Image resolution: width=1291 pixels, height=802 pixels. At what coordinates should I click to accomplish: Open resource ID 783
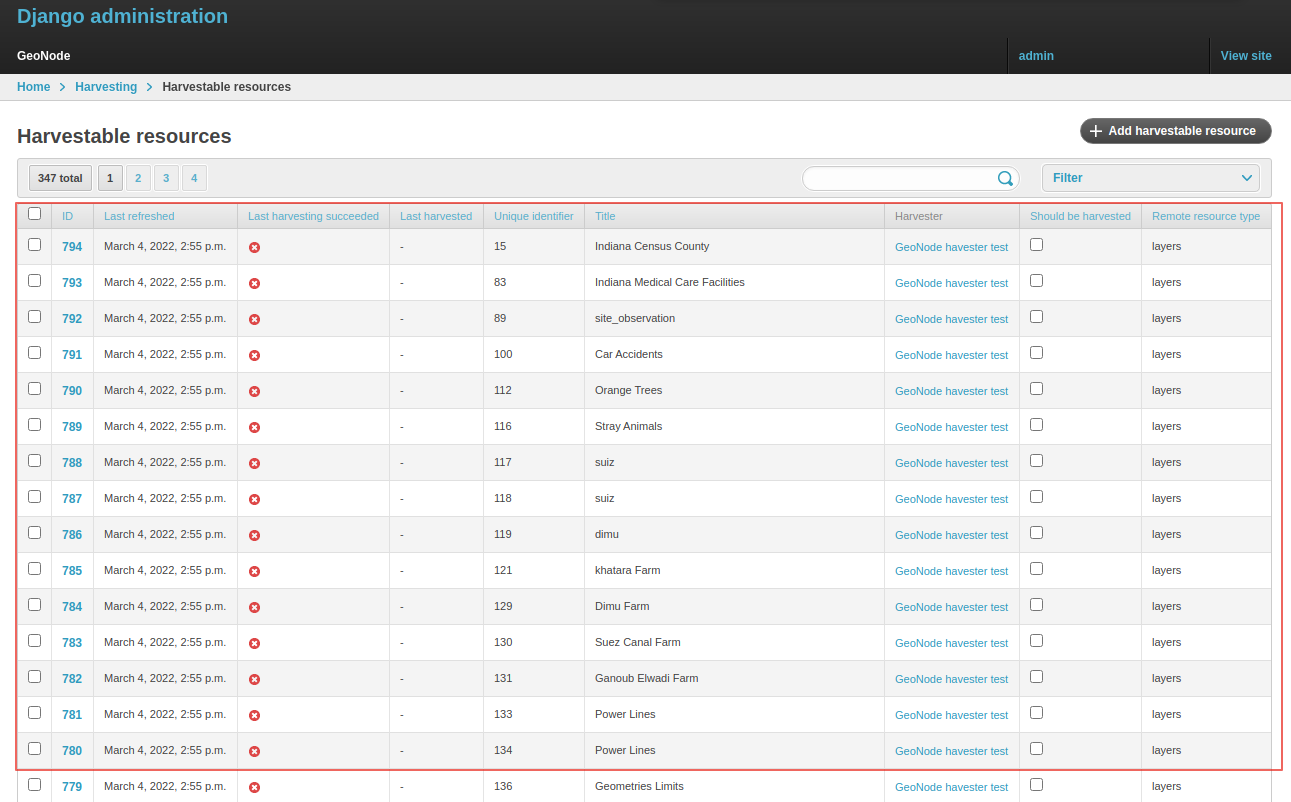(x=72, y=643)
